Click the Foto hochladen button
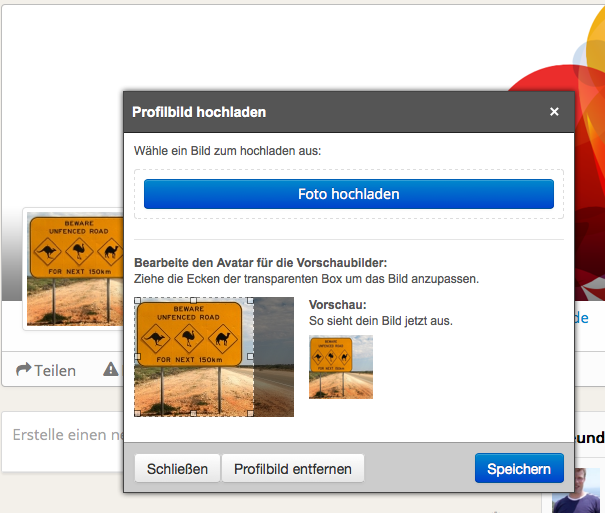The width and height of the screenshot is (605, 513). [x=349, y=194]
